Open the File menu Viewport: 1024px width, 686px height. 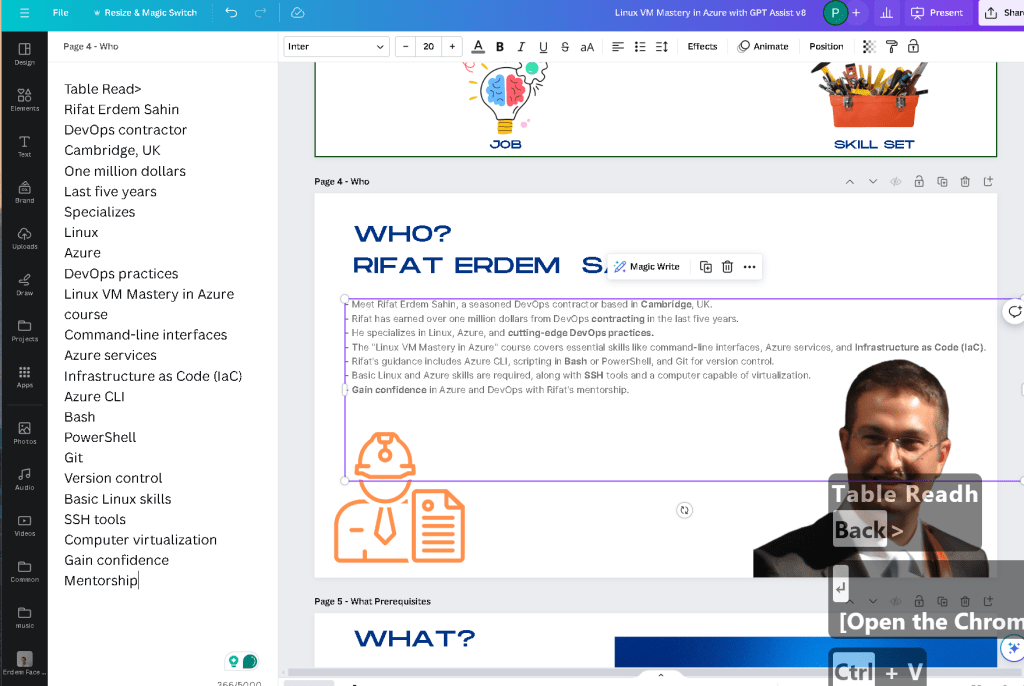pyautogui.click(x=60, y=12)
